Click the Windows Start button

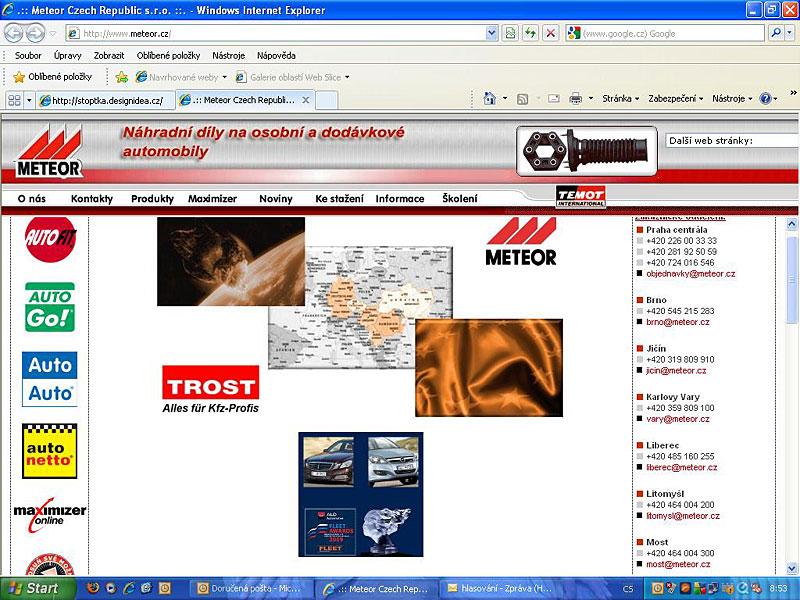point(38,588)
